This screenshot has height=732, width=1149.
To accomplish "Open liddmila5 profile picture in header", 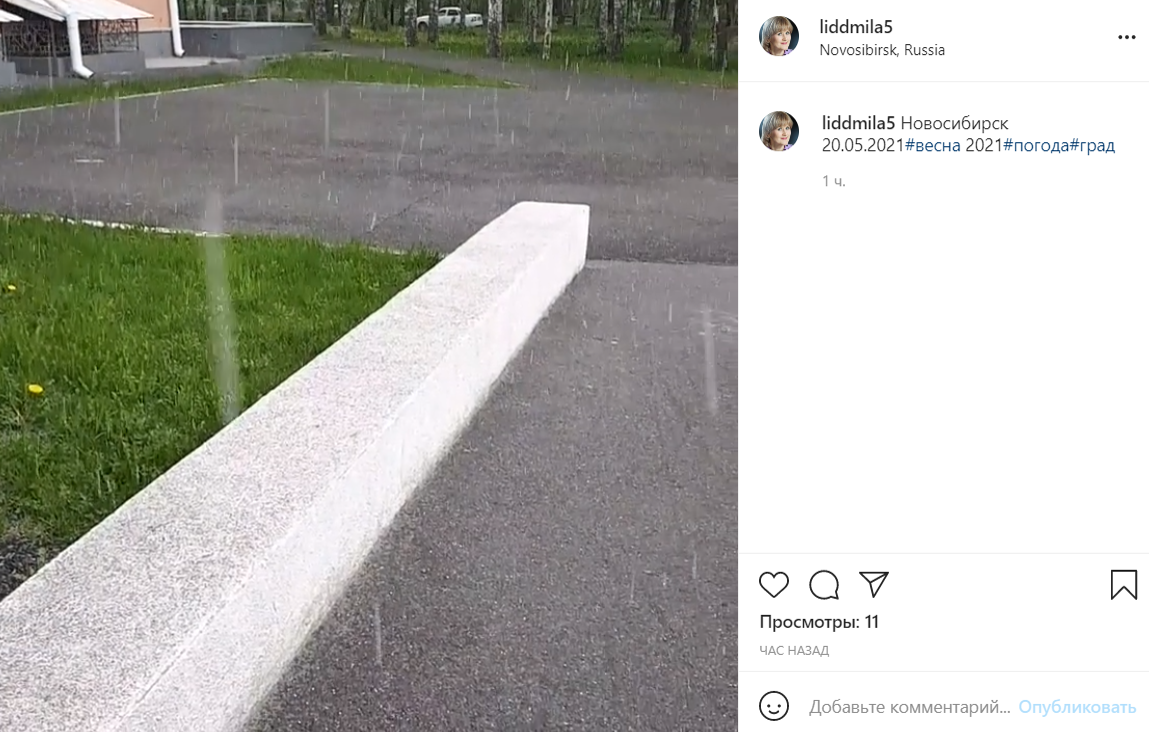I will (x=779, y=37).
